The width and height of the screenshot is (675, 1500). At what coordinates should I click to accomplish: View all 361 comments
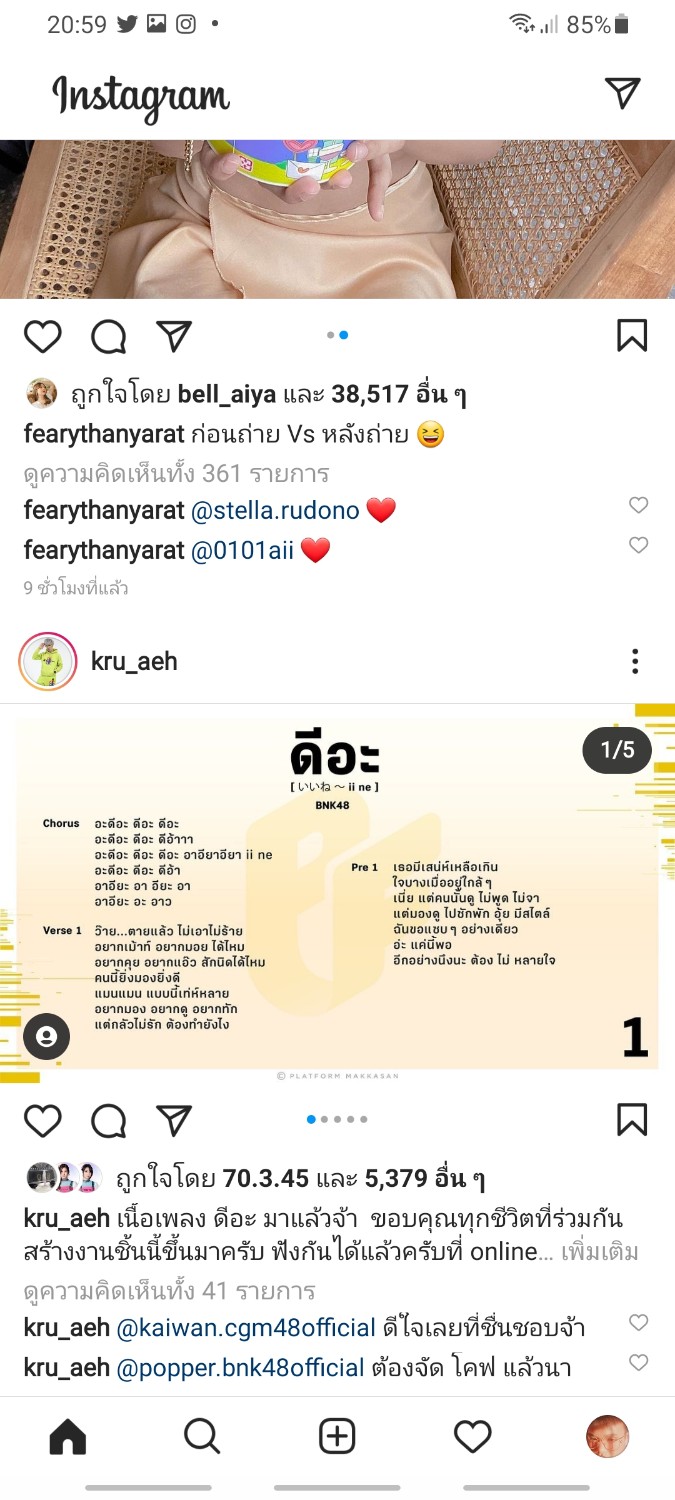[x=176, y=473]
